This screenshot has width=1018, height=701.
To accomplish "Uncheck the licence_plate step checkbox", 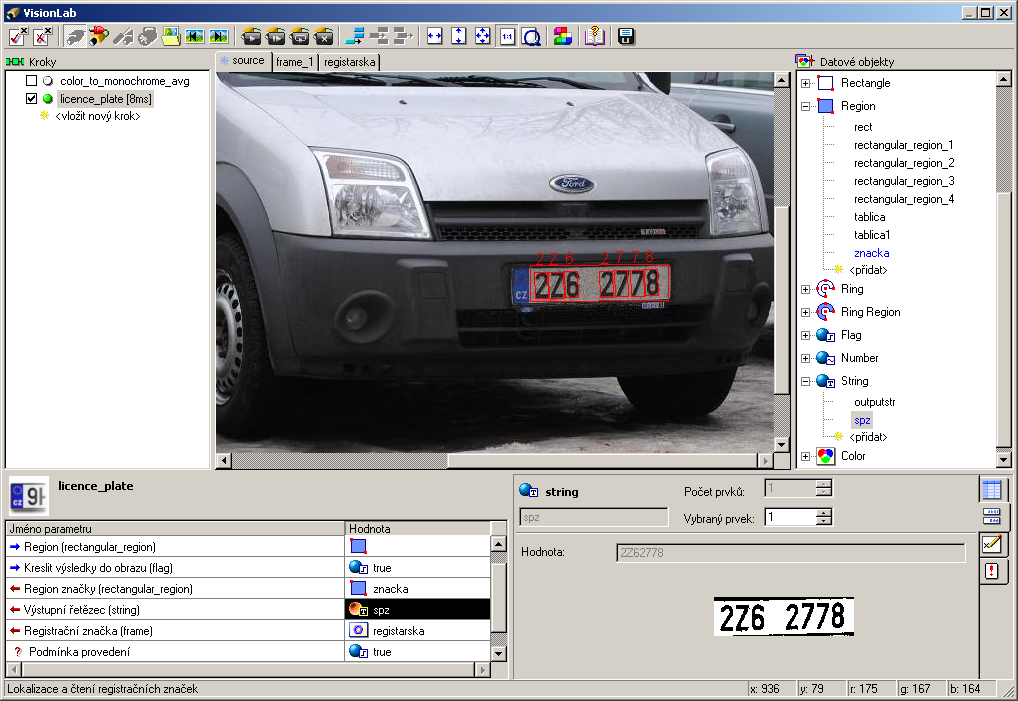I will pyautogui.click(x=32, y=99).
